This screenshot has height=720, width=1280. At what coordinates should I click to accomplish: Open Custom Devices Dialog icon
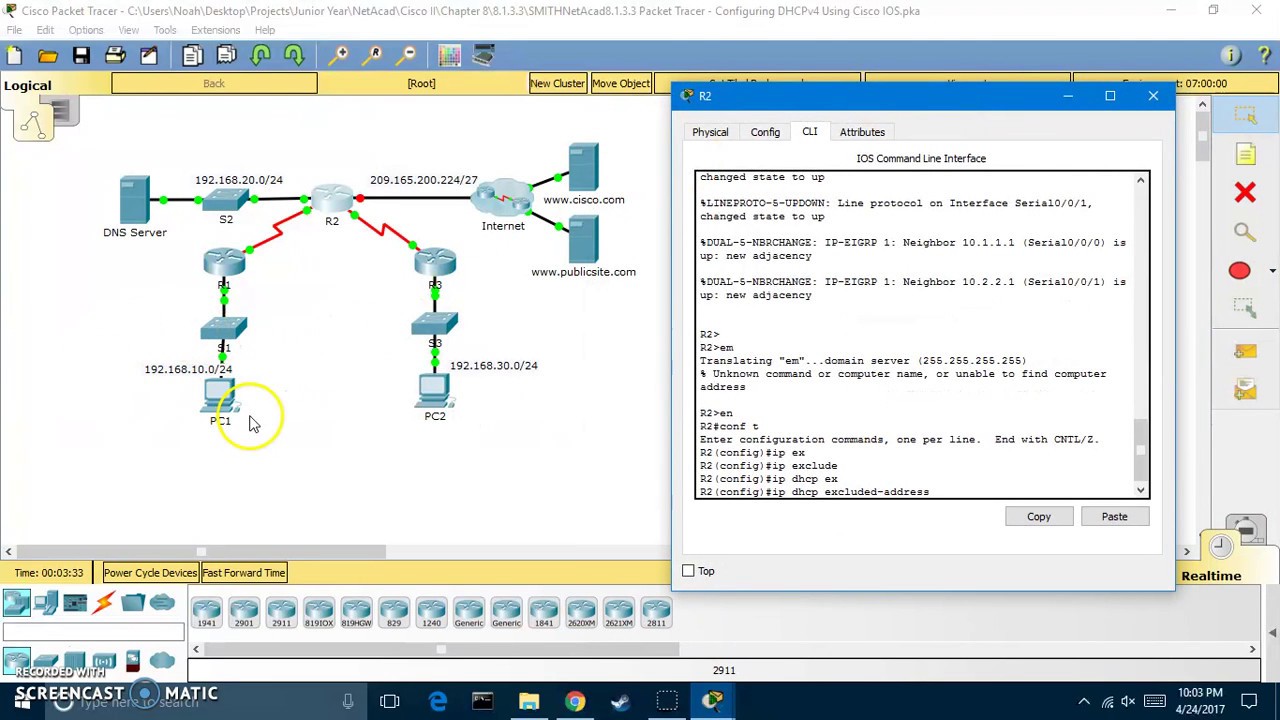tap(483, 55)
